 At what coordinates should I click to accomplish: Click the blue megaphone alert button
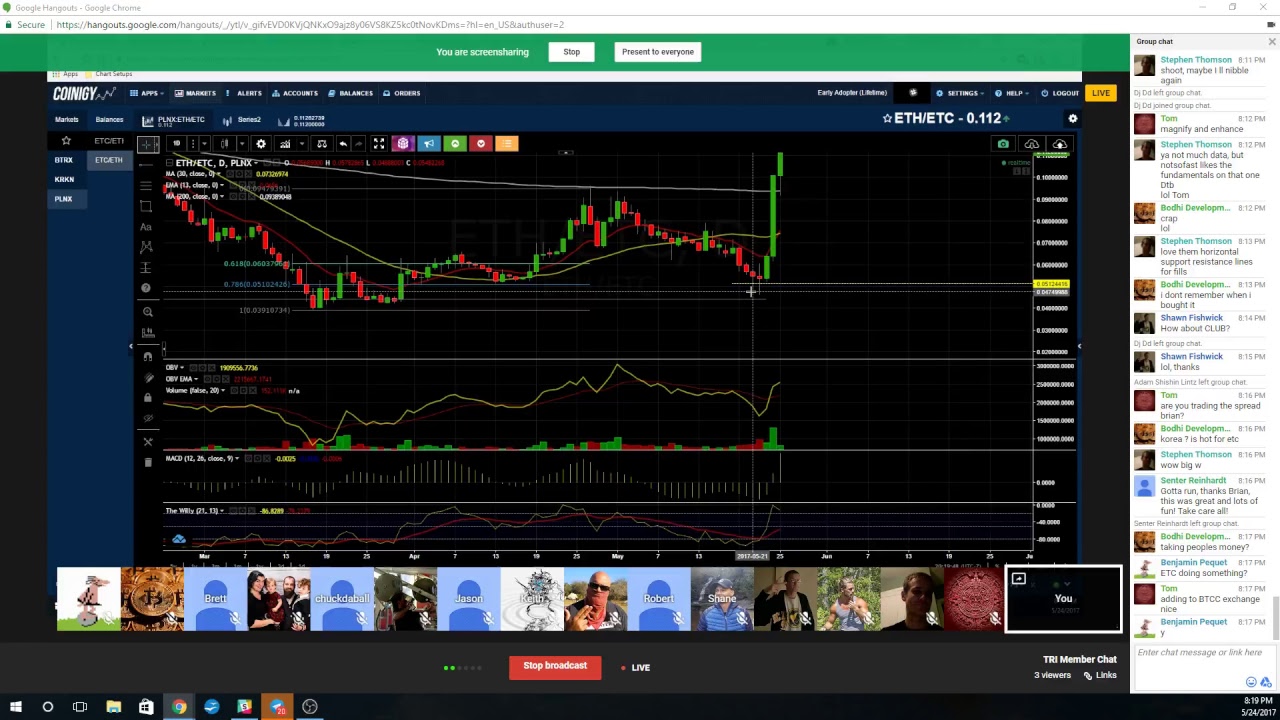[429, 144]
